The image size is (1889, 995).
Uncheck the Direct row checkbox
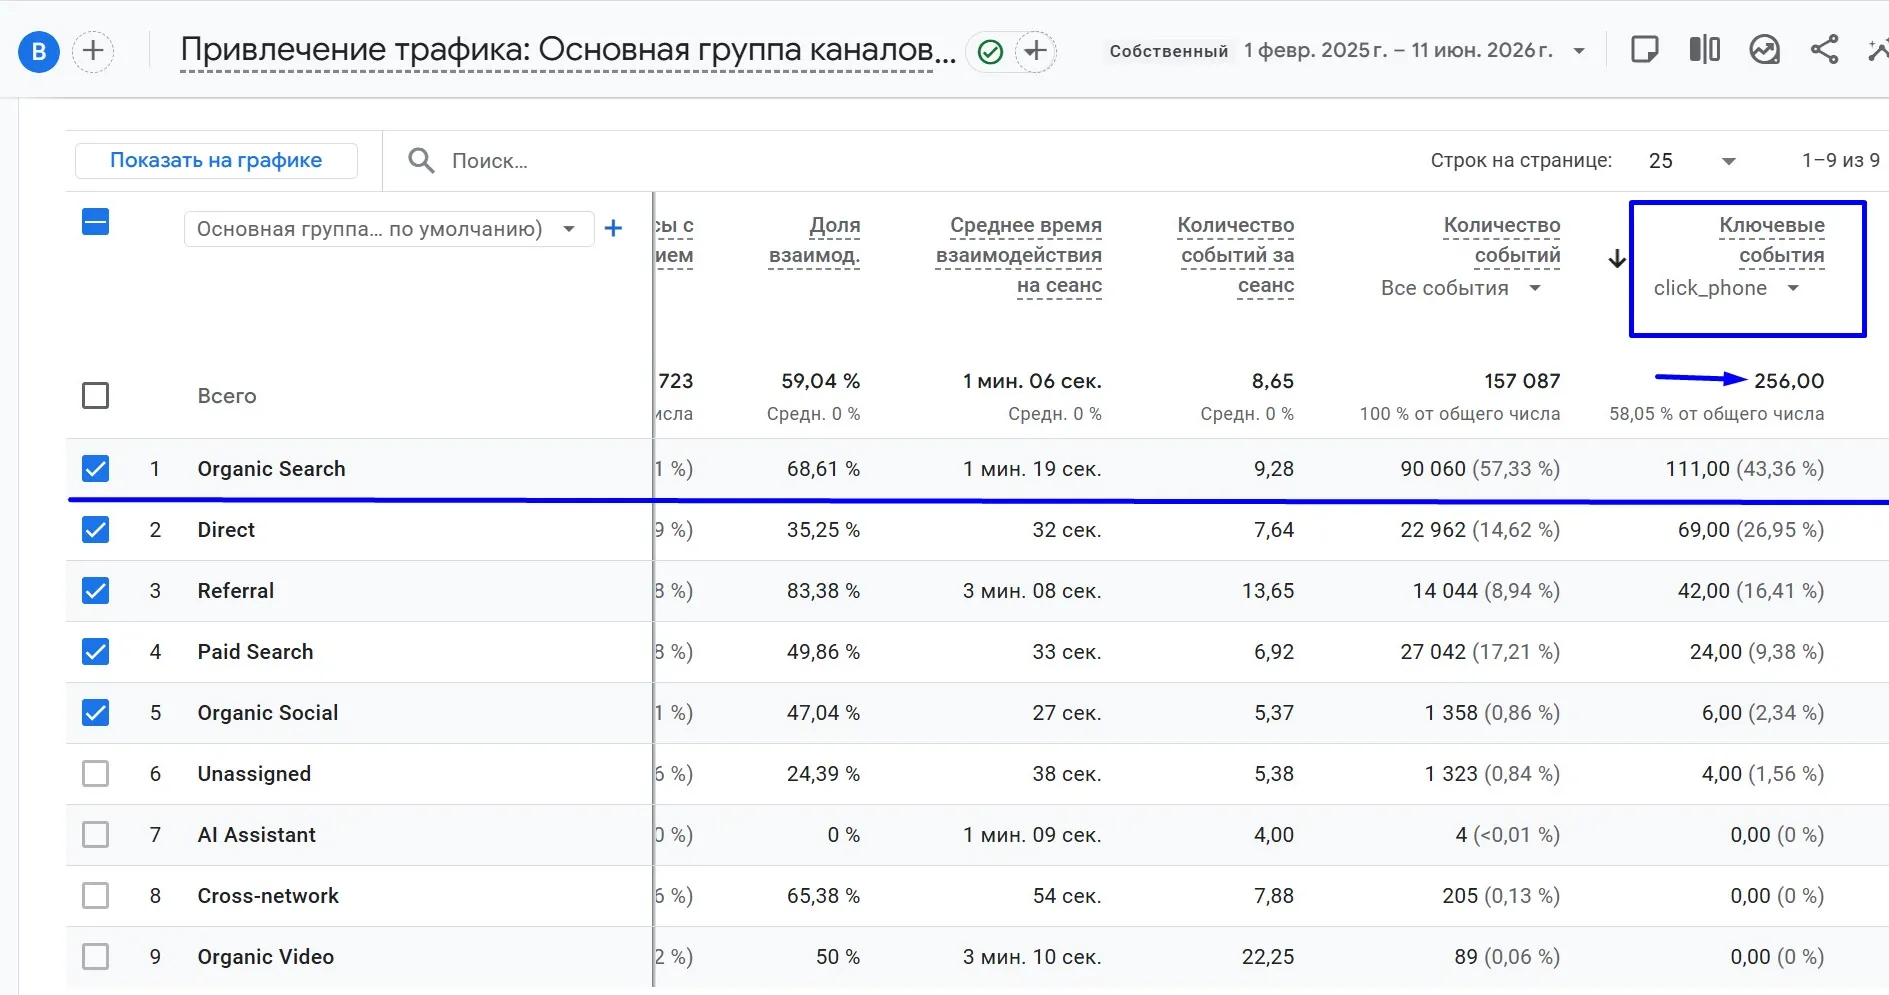coord(95,530)
